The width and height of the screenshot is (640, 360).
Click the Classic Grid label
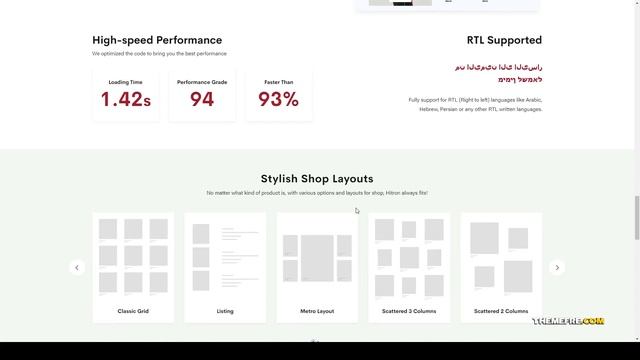click(133, 311)
